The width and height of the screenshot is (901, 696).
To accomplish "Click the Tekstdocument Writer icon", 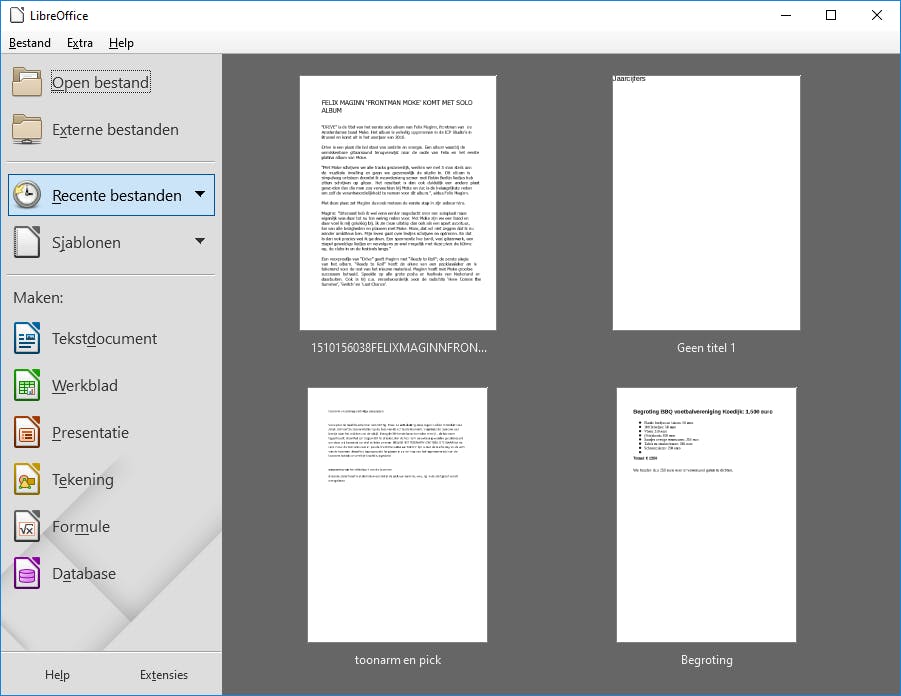I will tap(27, 338).
